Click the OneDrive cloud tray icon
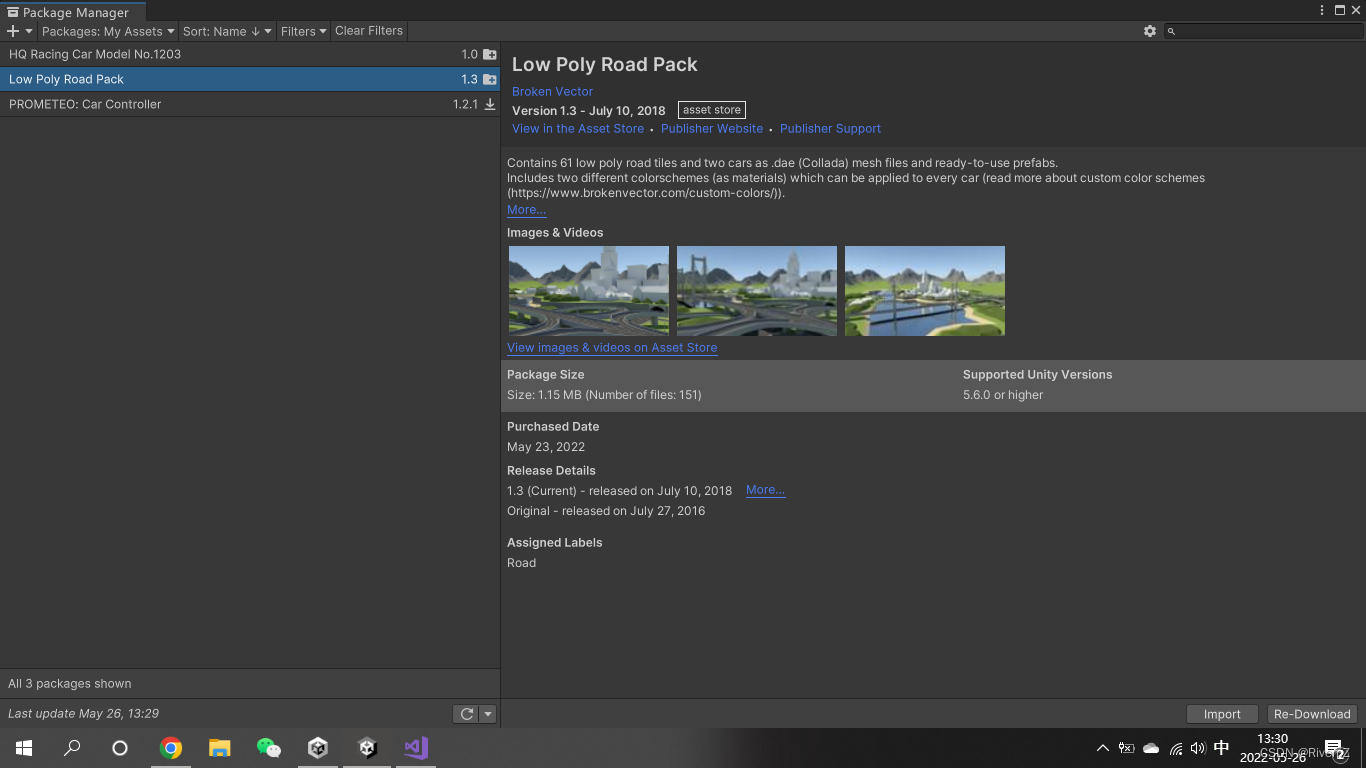This screenshot has width=1366, height=768. 1151,748
